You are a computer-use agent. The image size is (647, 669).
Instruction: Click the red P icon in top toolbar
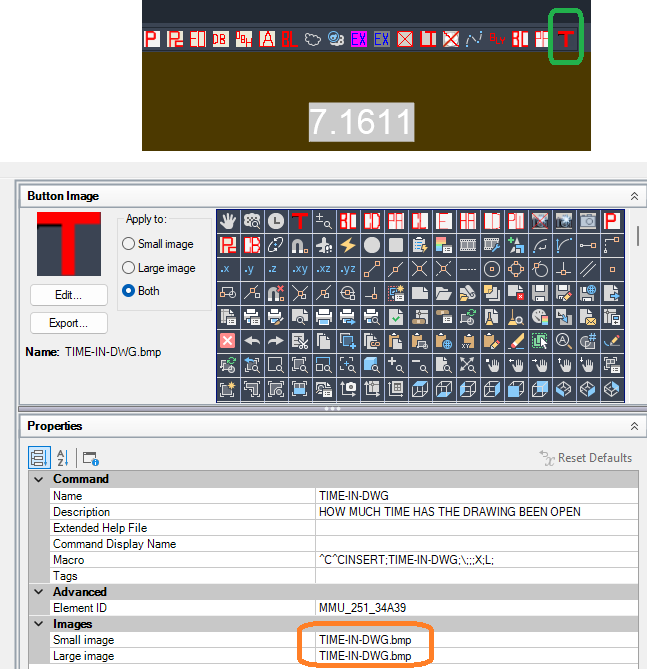tap(152, 39)
